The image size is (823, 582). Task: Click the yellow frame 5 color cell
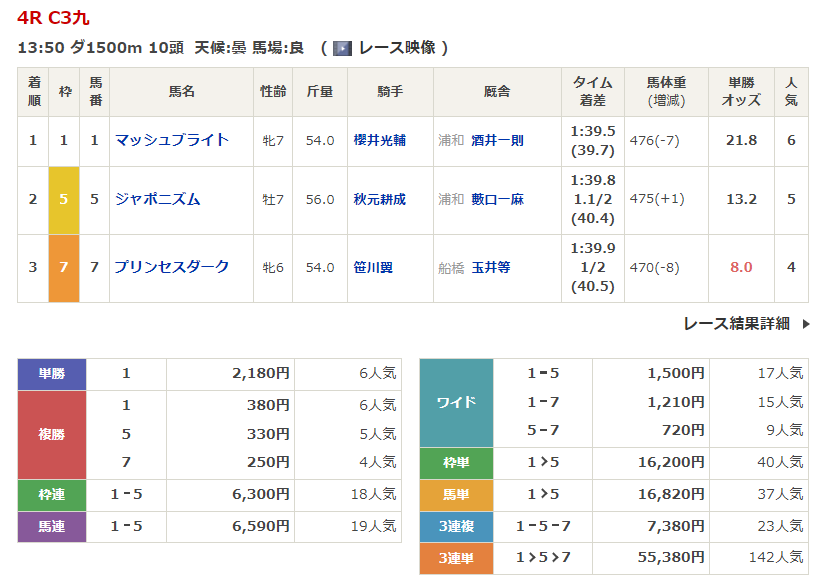point(64,200)
